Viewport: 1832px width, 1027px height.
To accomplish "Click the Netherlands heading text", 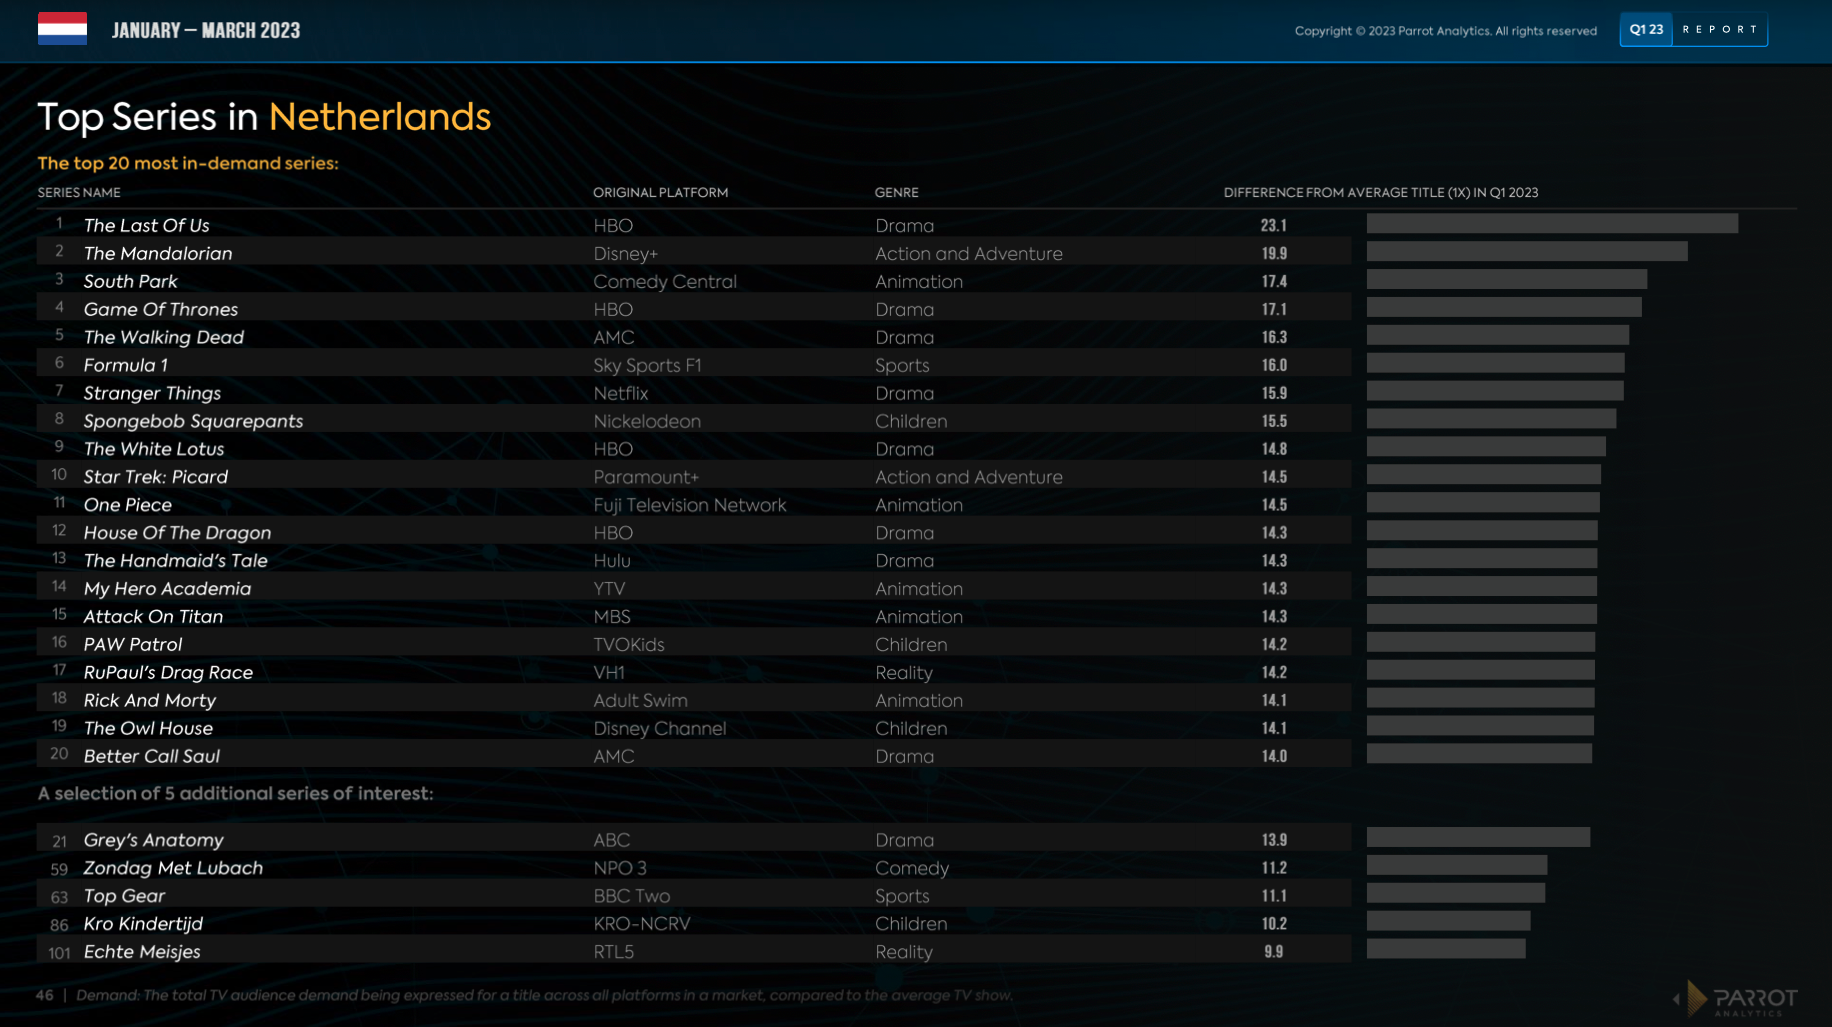I will point(379,117).
